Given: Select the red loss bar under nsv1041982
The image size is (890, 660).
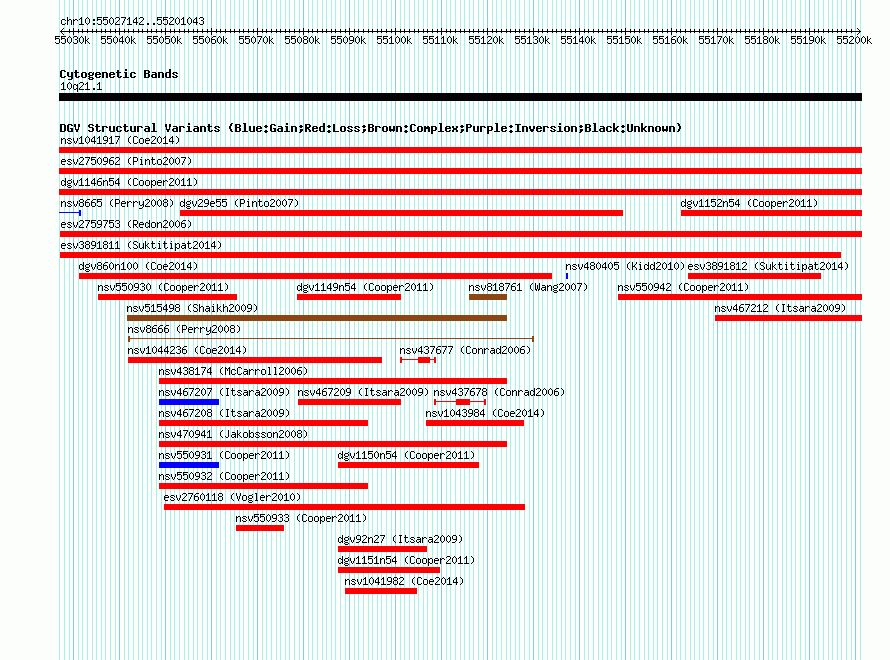Looking at the screenshot, I should [x=381, y=591].
